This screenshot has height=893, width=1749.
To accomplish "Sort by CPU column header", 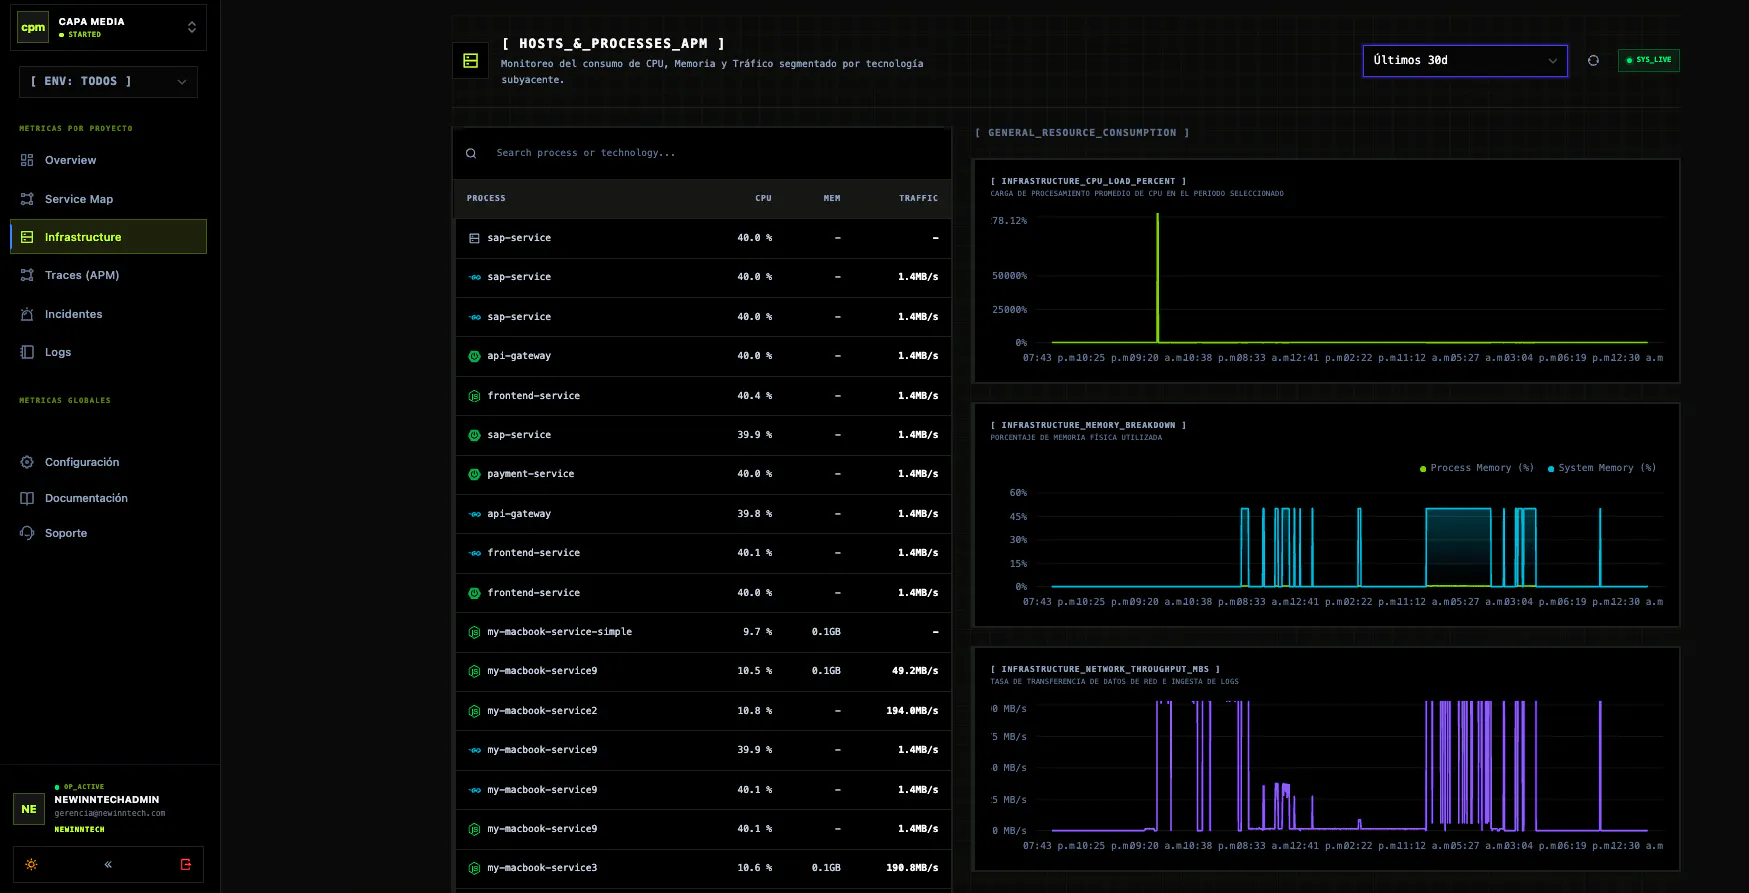I will pyautogui.click(x=763, y=198).
